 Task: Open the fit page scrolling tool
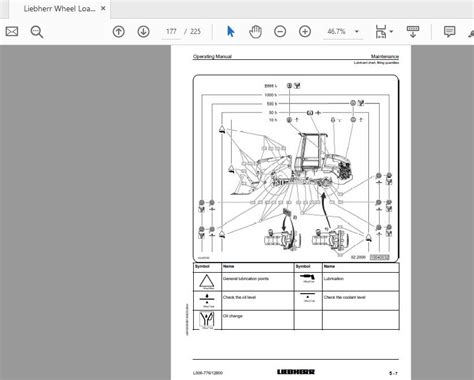381,32
